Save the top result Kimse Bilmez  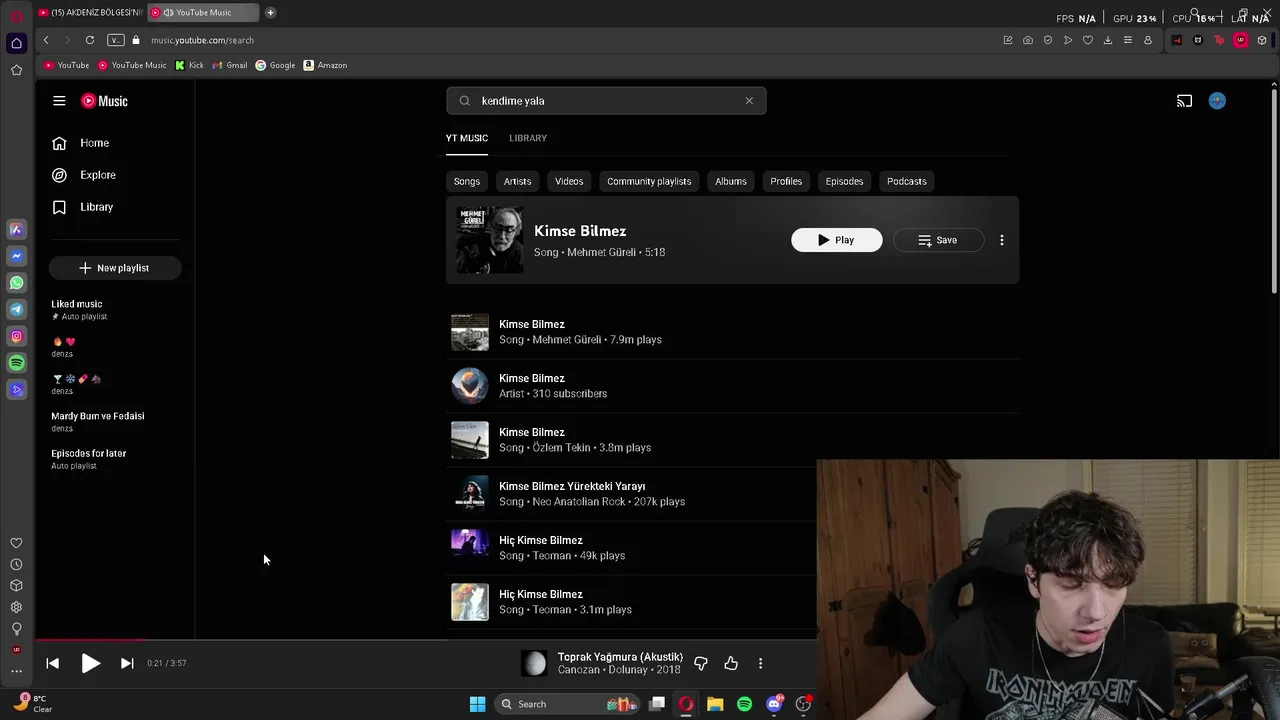pos(938,240)
